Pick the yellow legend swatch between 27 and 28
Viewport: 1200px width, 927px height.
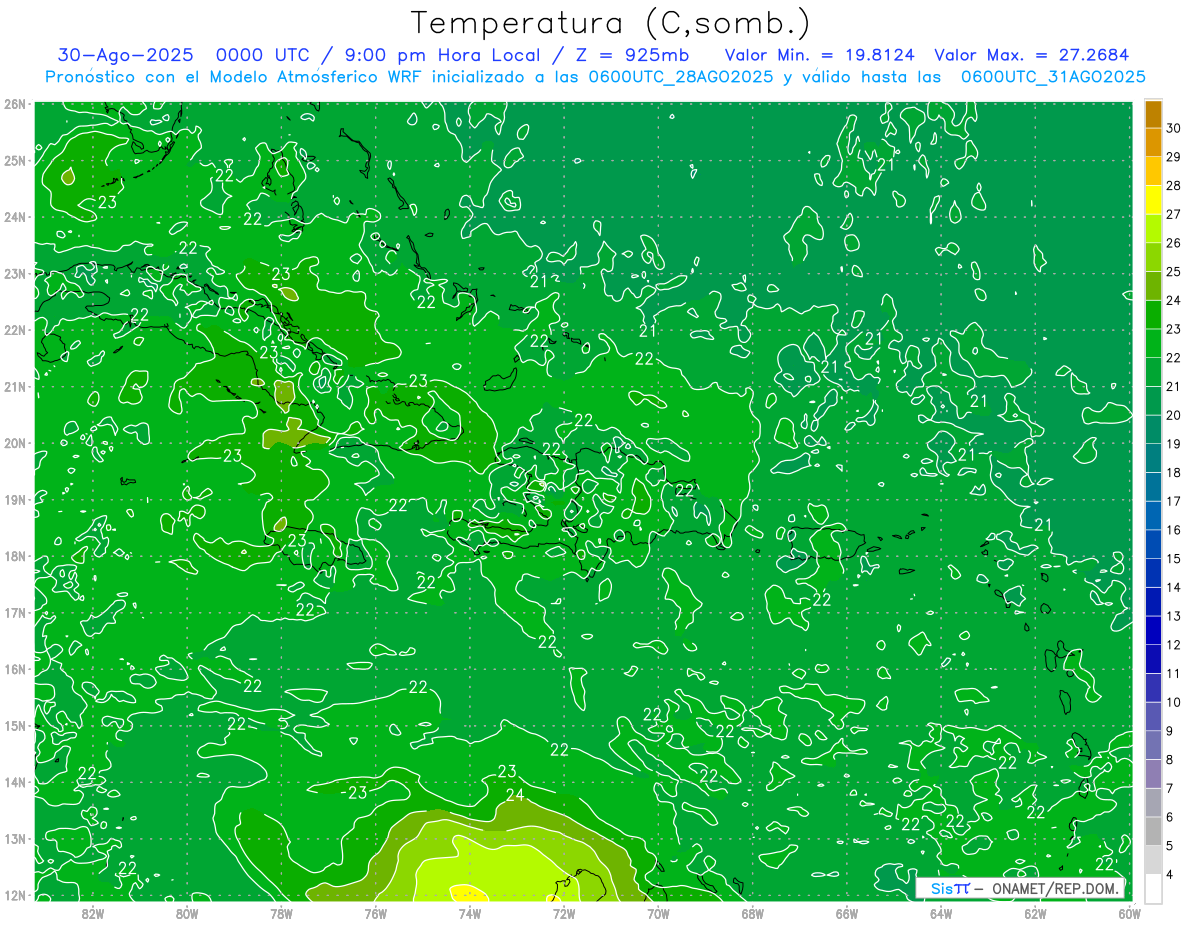coord(1153,200)
